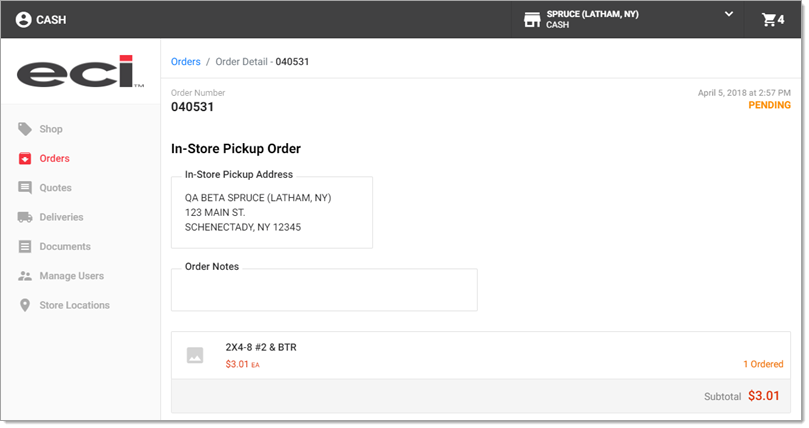Click the '$3.01 EA' item price
809x428 pixels.
tap(242, 364)
